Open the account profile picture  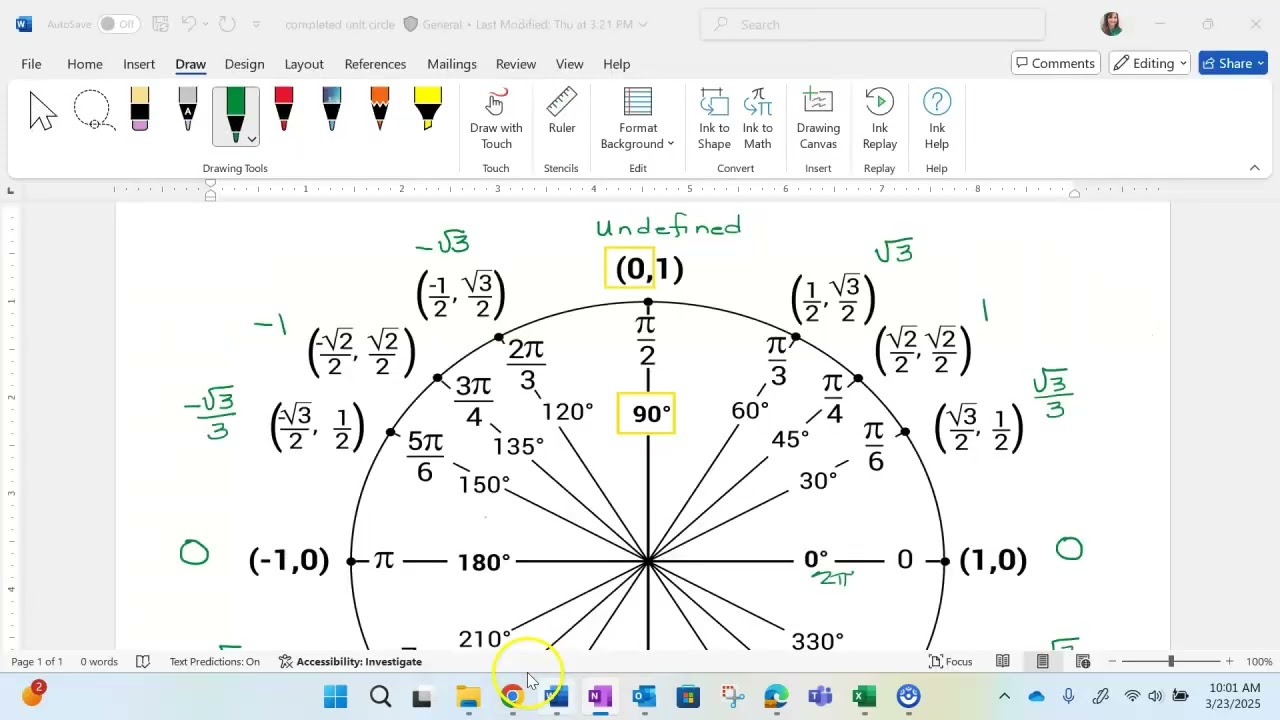click(1111, 24)
